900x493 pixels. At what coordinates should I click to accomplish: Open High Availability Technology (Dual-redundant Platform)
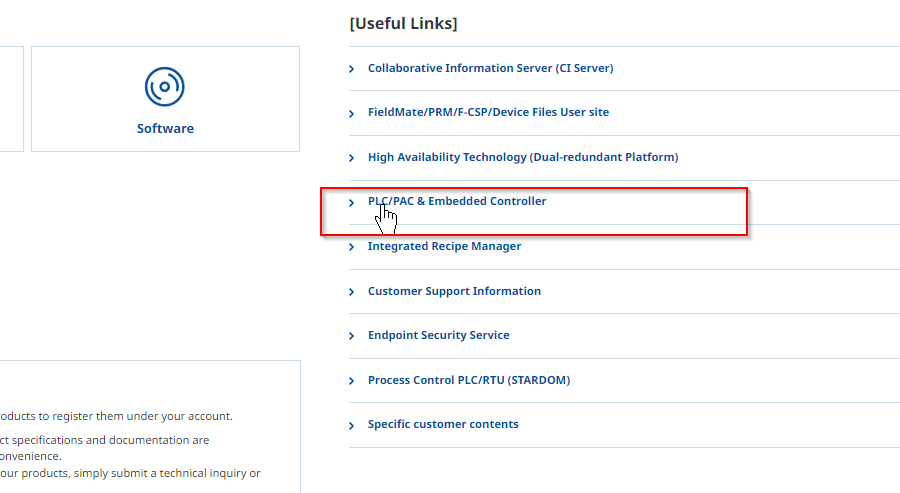click(523, 157)
